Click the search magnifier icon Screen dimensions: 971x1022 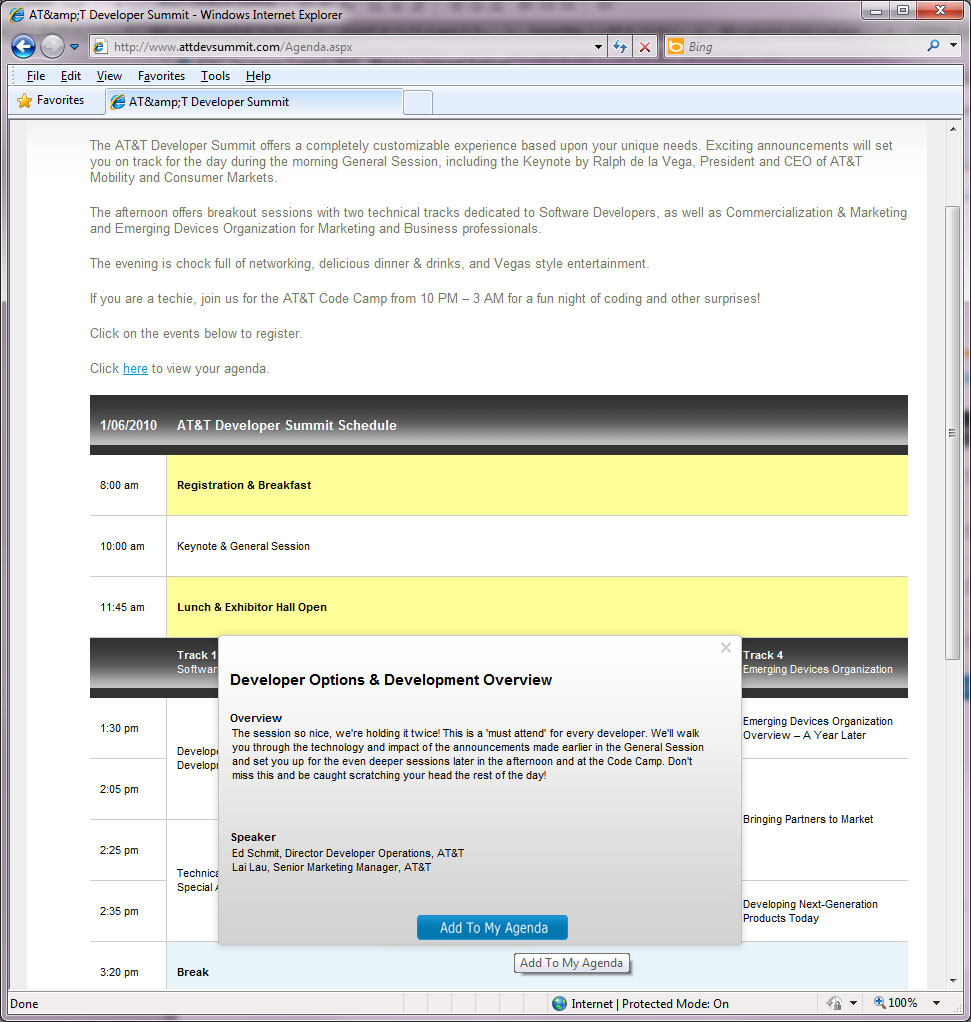pyautogui.click(x=933, y=46)
